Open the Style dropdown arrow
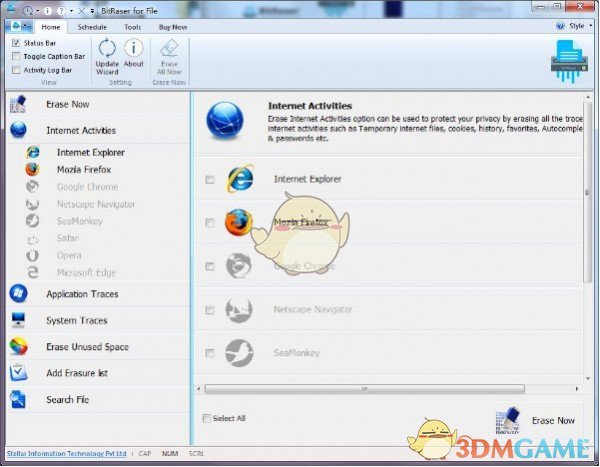 (x=590, y=26)
